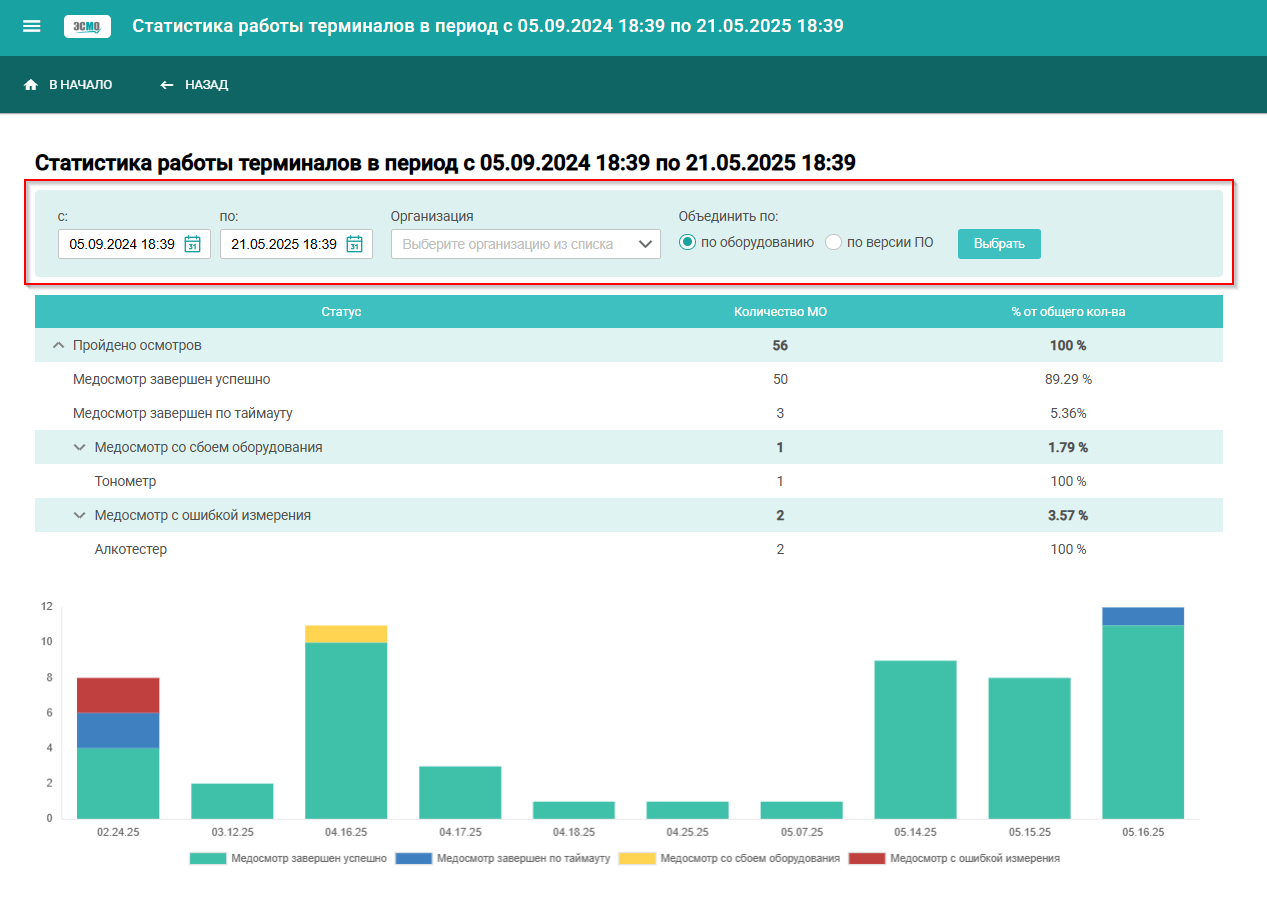Click the % от общего кол-ва header

coord(1068,312)
